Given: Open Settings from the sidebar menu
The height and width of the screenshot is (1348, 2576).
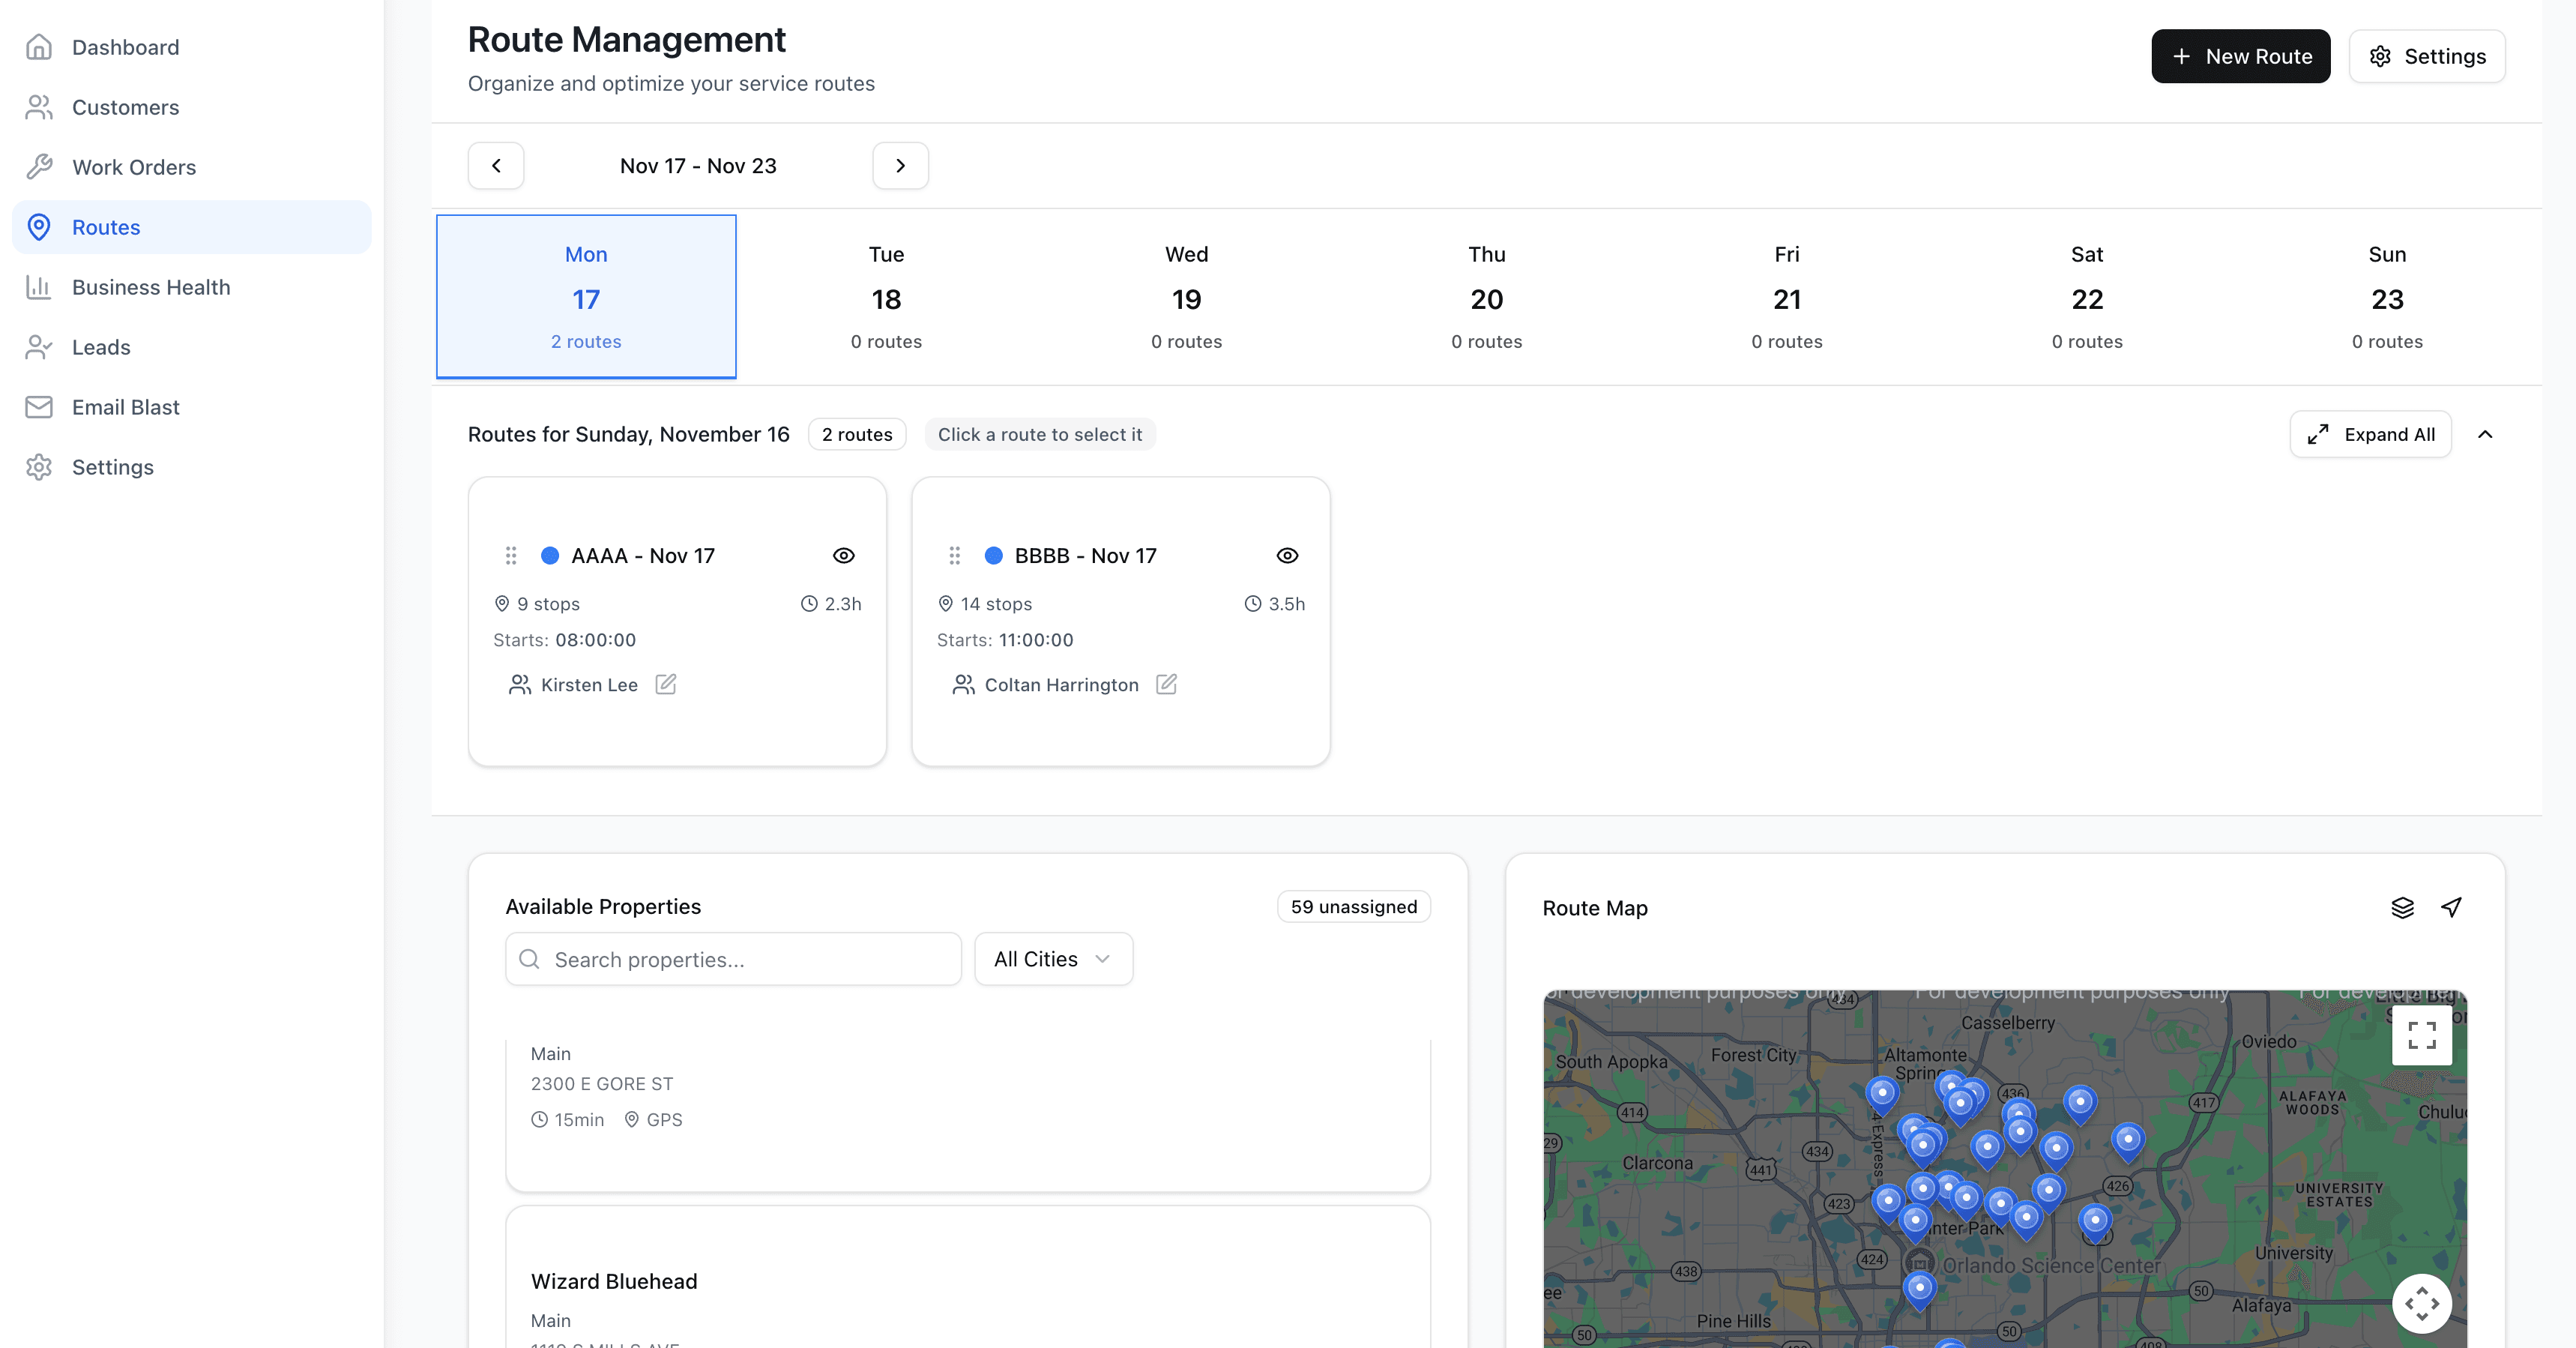Looking at the screenshot, I should click(113, 467).
